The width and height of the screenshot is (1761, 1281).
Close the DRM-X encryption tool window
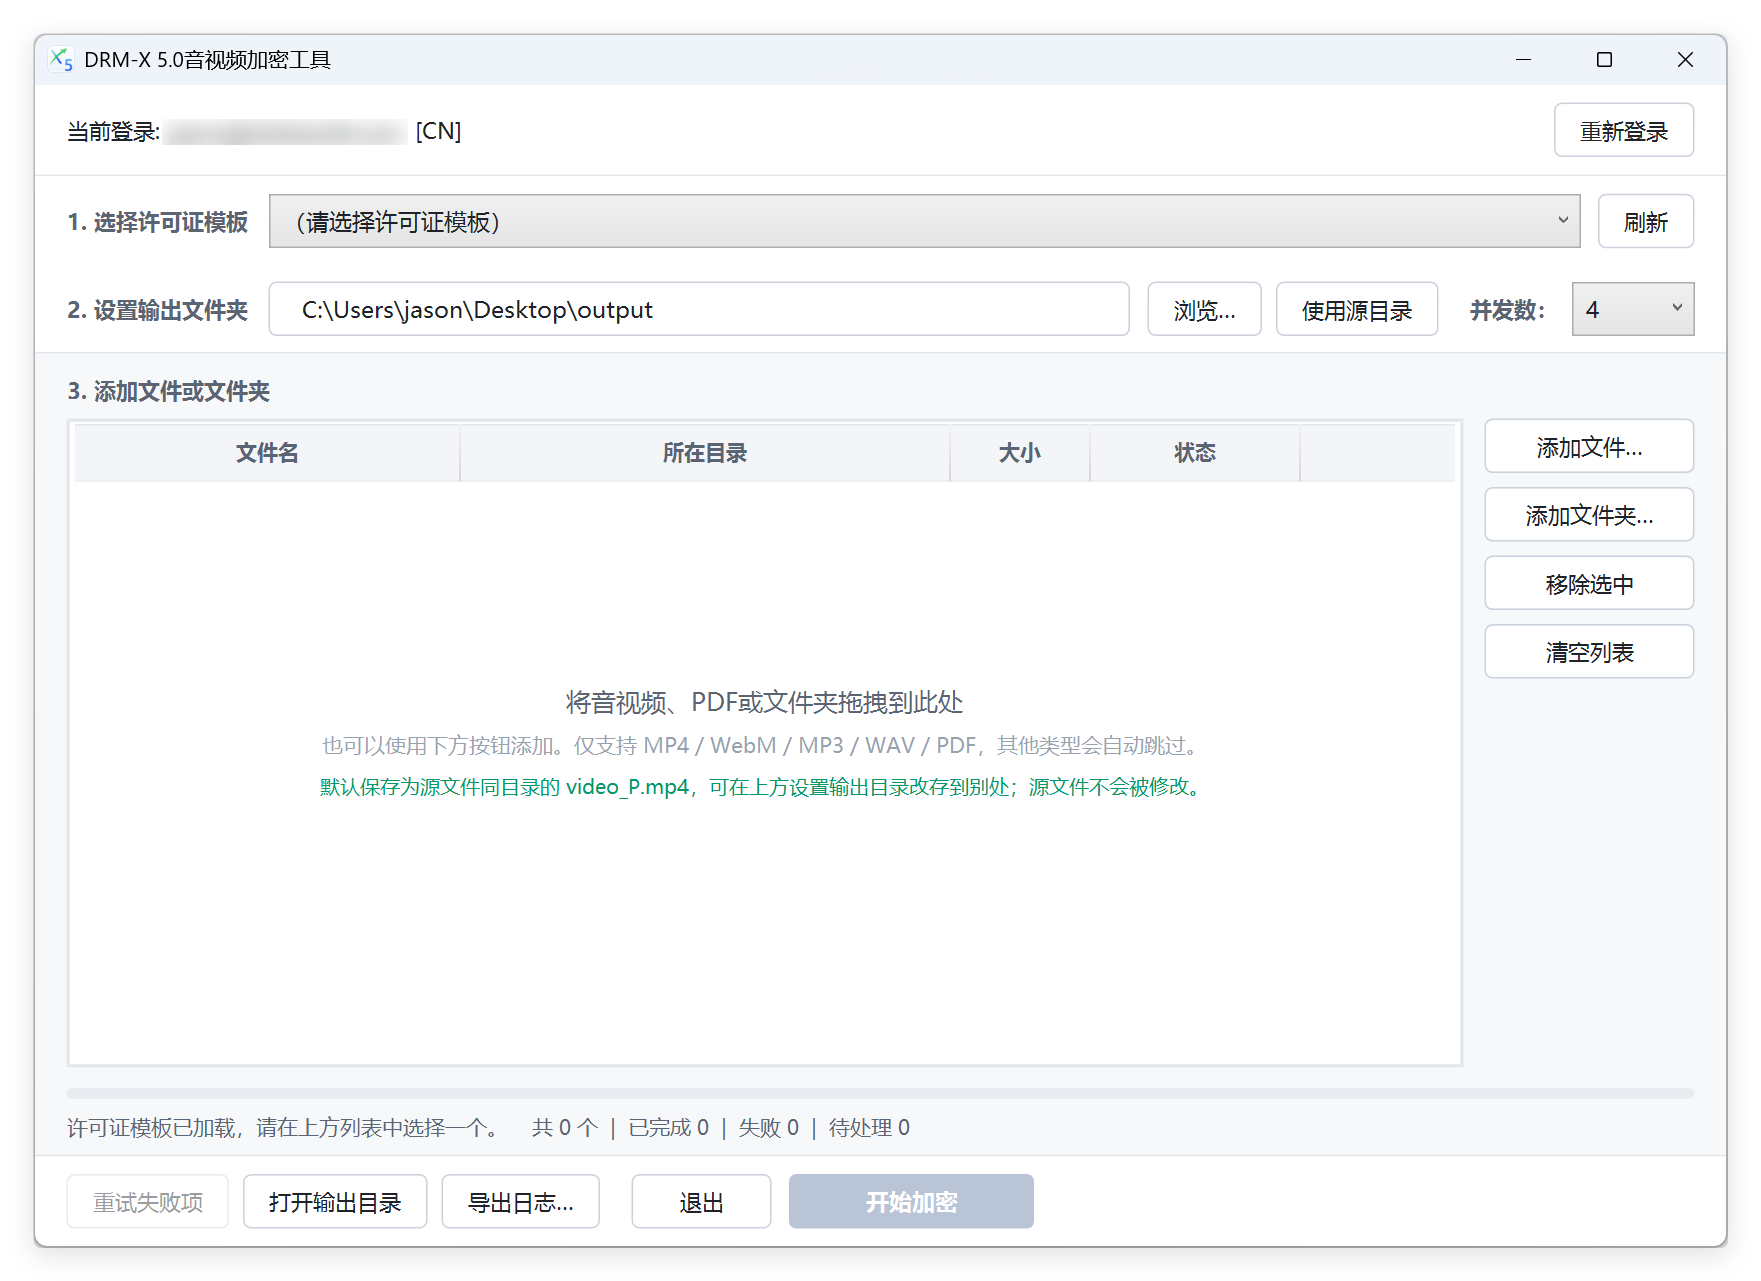click(x=1685, y=60)
